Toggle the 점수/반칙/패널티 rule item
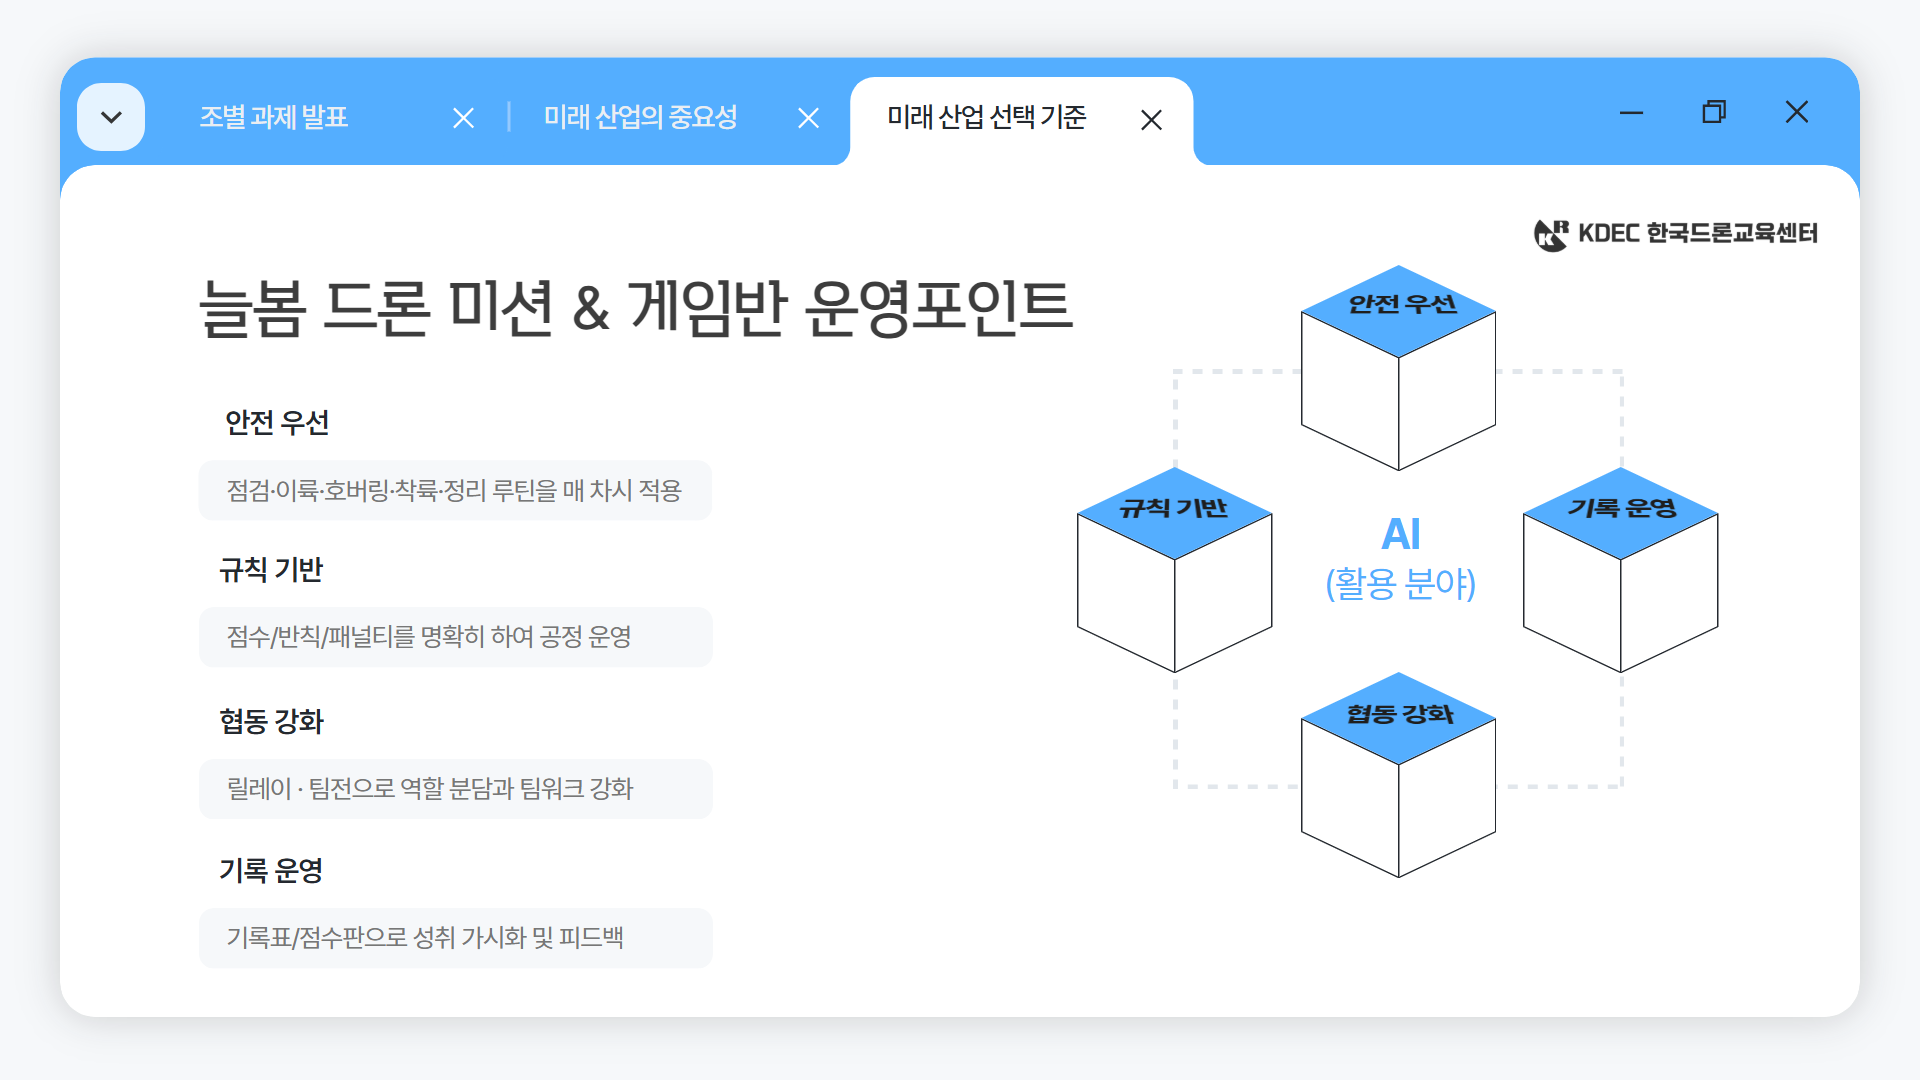The width and height of the screenshot is (1920, 1080). [456, 636]
